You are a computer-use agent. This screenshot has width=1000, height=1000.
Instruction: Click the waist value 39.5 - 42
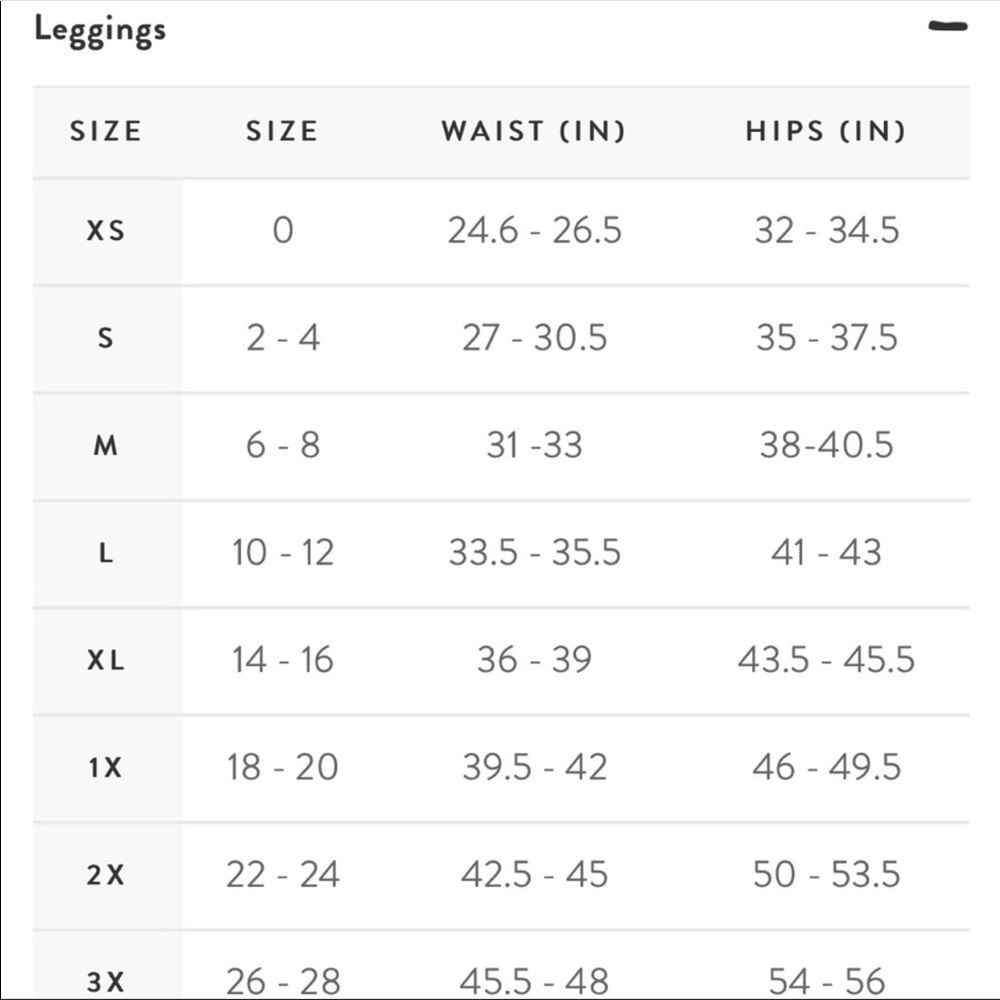tap(534, 768)
